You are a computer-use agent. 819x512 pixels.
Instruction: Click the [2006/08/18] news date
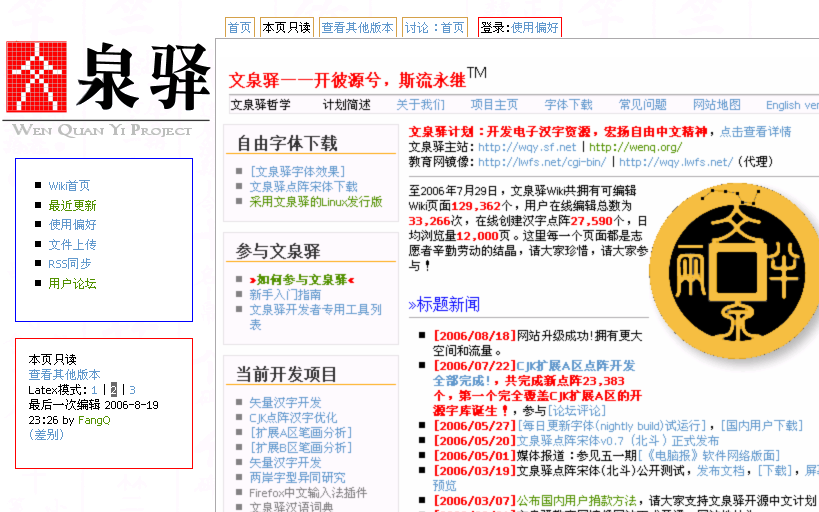pyautogui.click(x=474, y=335)
